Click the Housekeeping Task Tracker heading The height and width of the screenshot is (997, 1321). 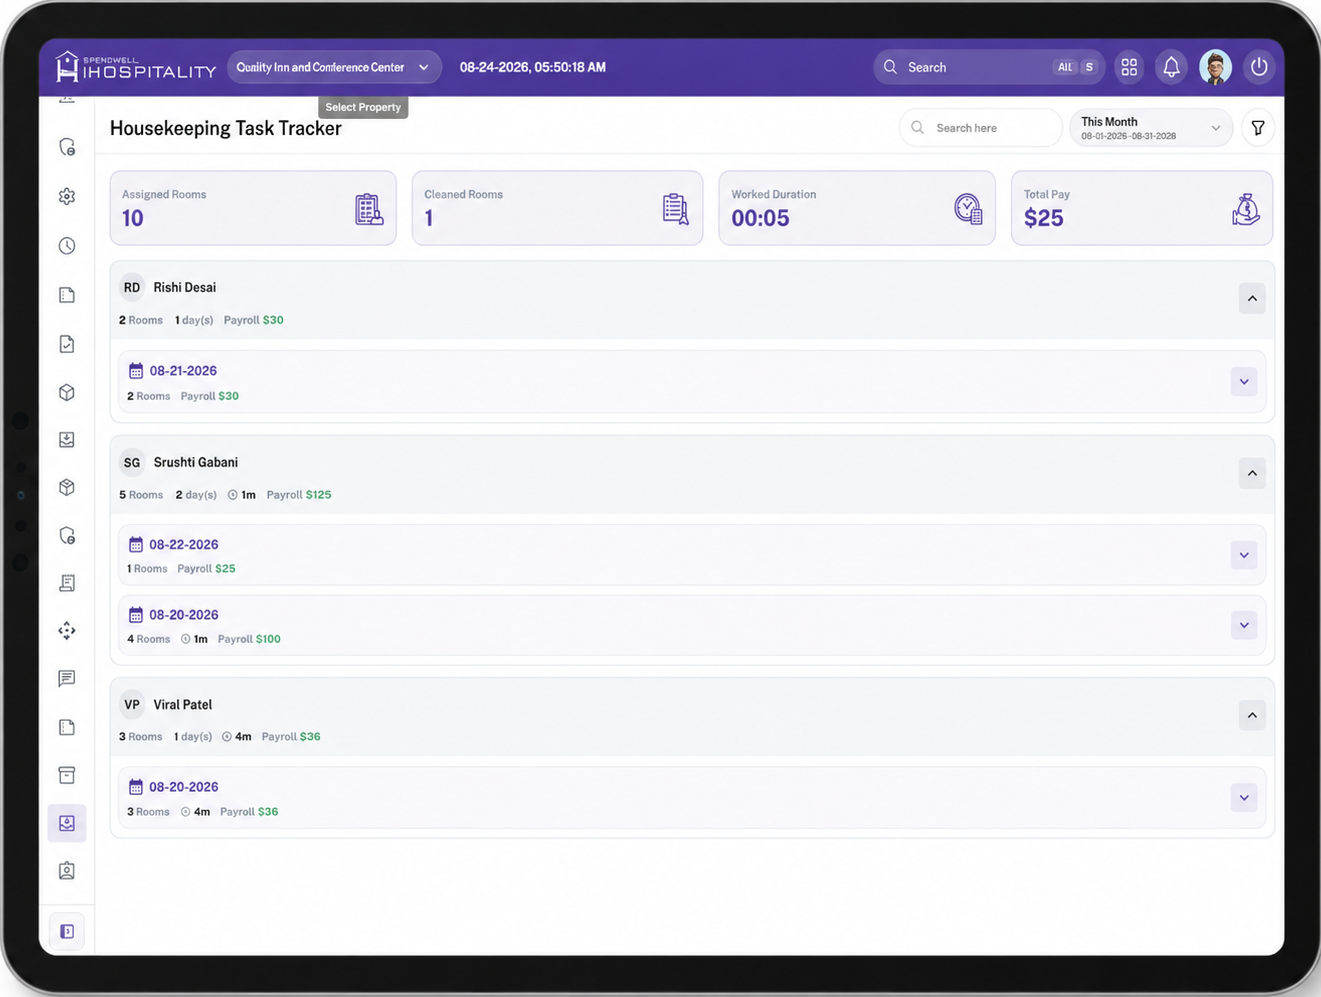click(x=226, y=128)
